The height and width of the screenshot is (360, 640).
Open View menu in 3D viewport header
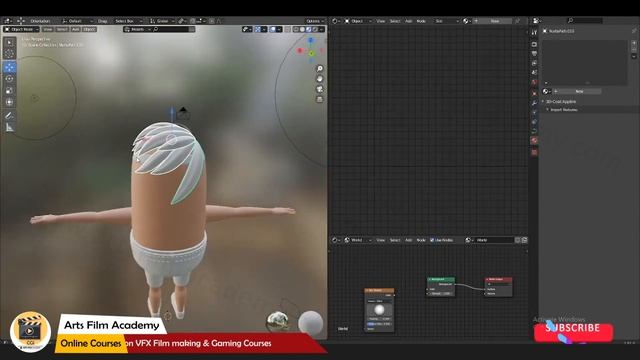click(48, 29)
